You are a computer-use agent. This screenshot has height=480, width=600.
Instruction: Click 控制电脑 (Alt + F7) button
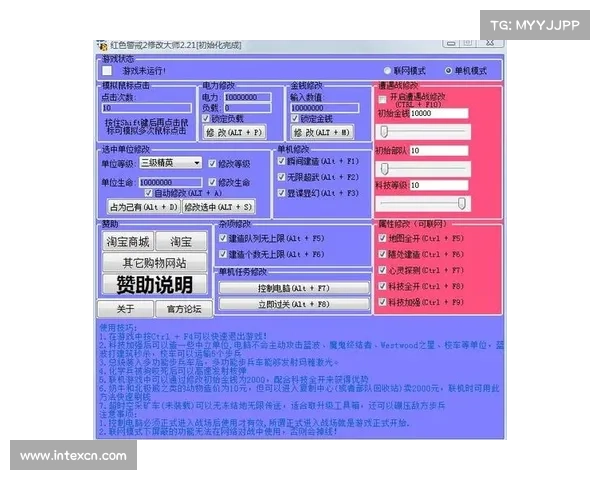coord(294,288)
